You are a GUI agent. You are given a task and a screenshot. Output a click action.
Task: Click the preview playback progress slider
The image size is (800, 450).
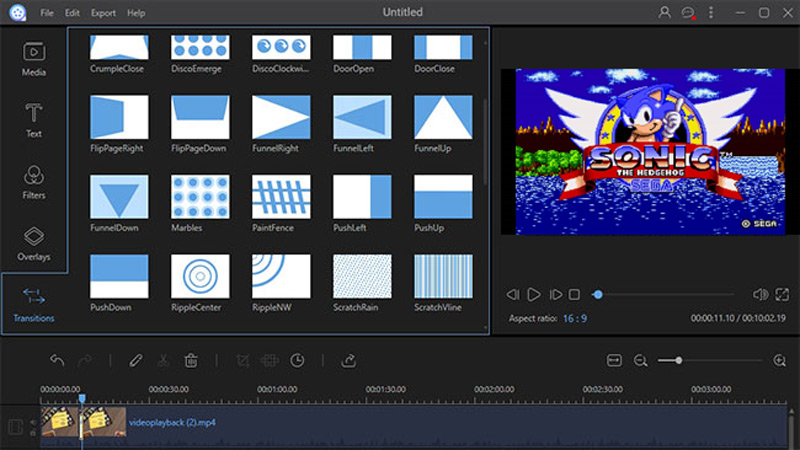663,294
